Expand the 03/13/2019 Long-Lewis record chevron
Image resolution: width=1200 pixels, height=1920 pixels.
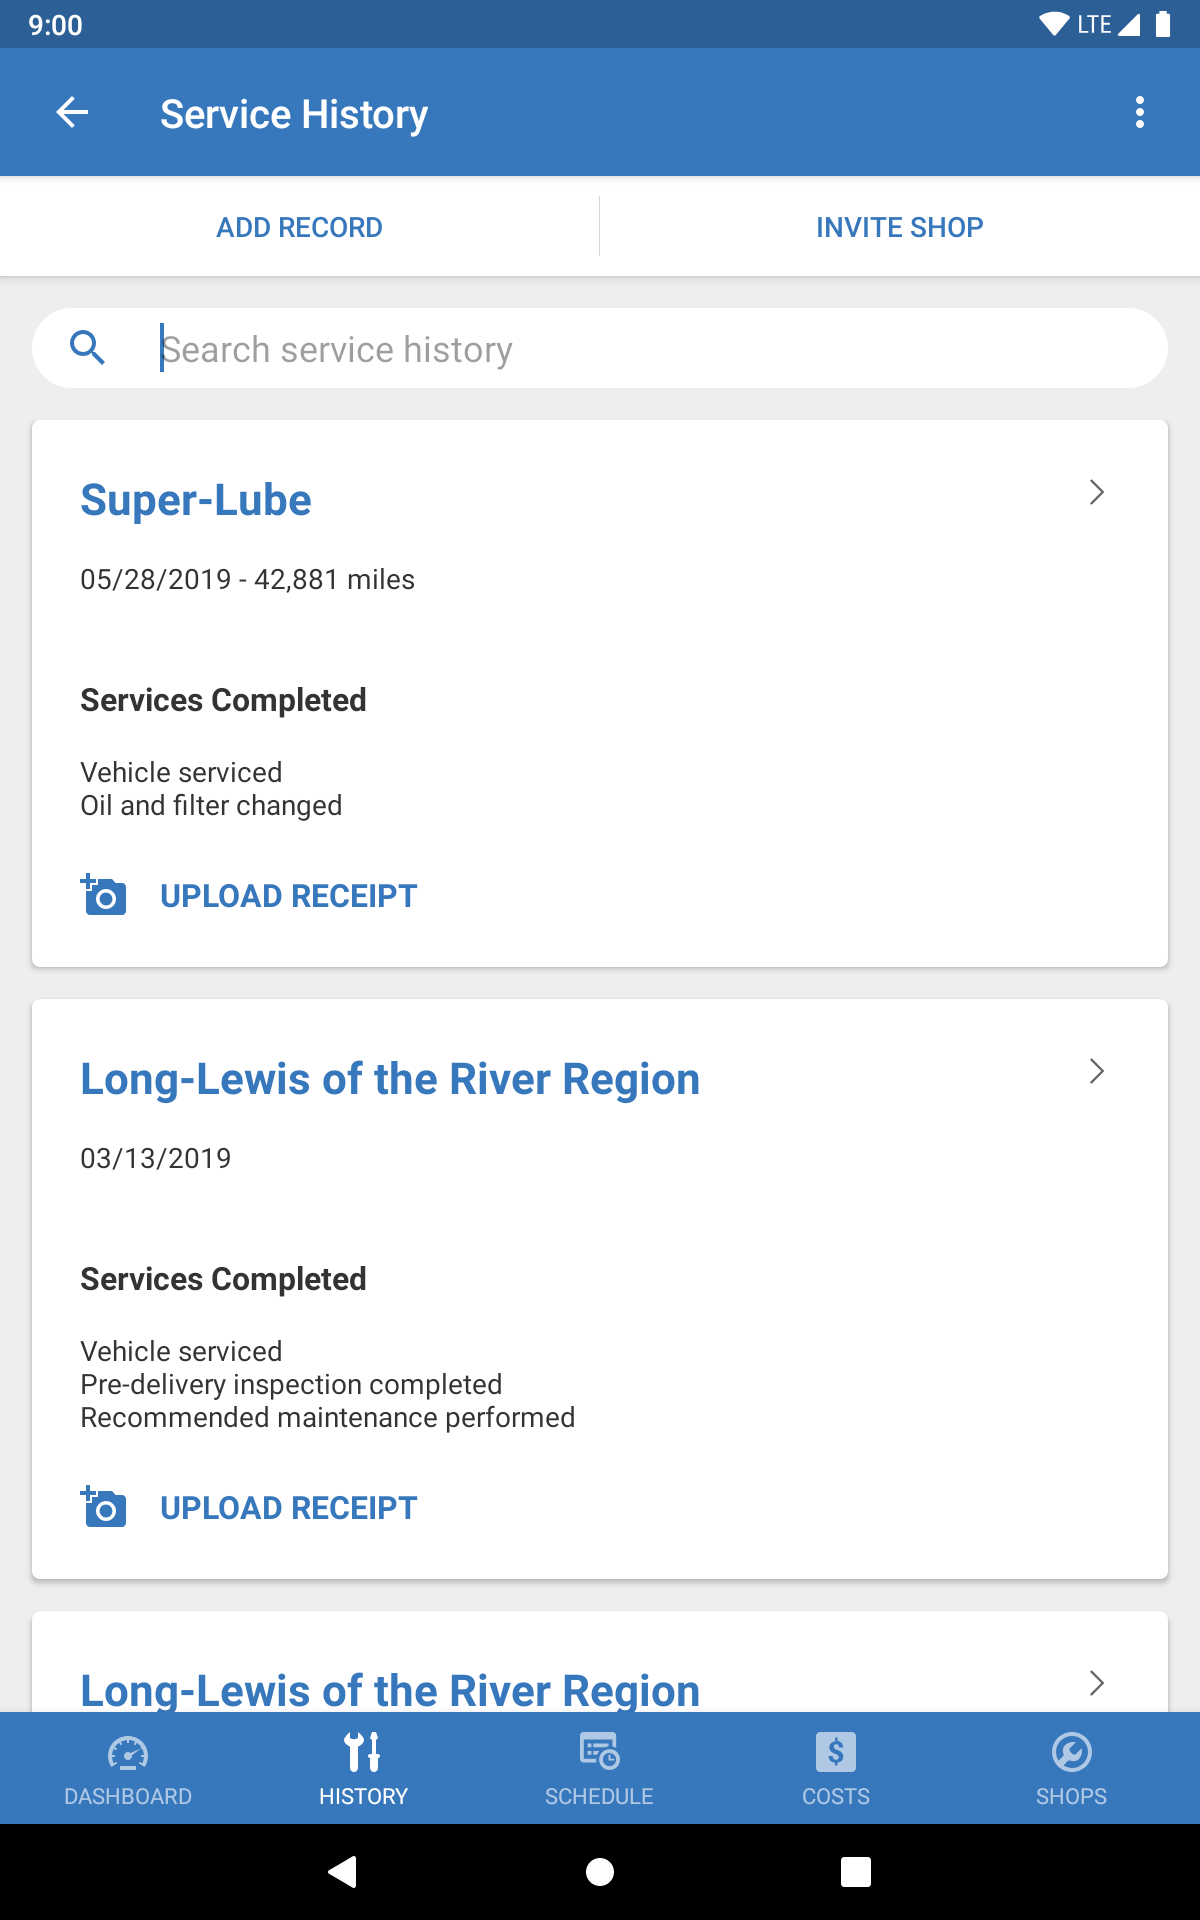point(1096,1071)
